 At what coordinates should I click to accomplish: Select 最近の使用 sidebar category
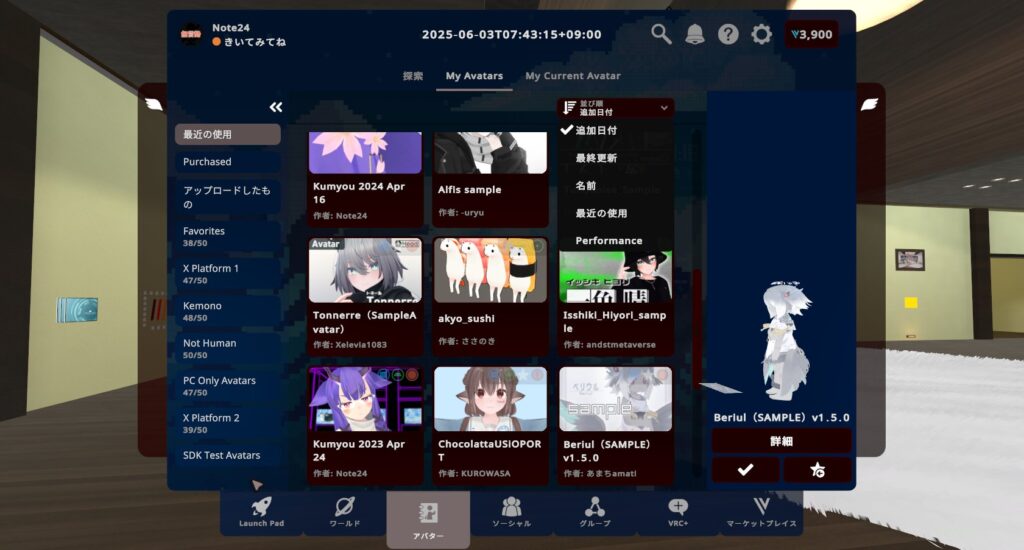pyautogui.click(x=227, y=134)
